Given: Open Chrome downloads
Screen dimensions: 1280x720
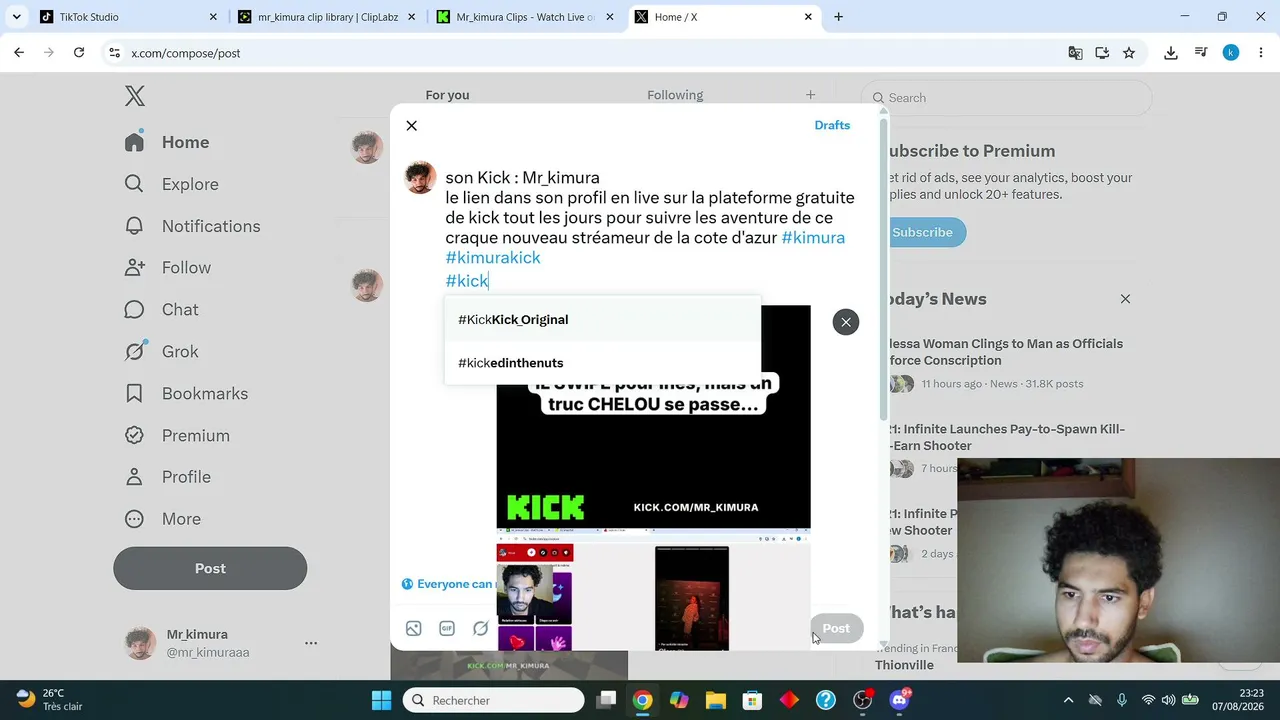Looking at the screenshot, I should [x=1171, y=53].
